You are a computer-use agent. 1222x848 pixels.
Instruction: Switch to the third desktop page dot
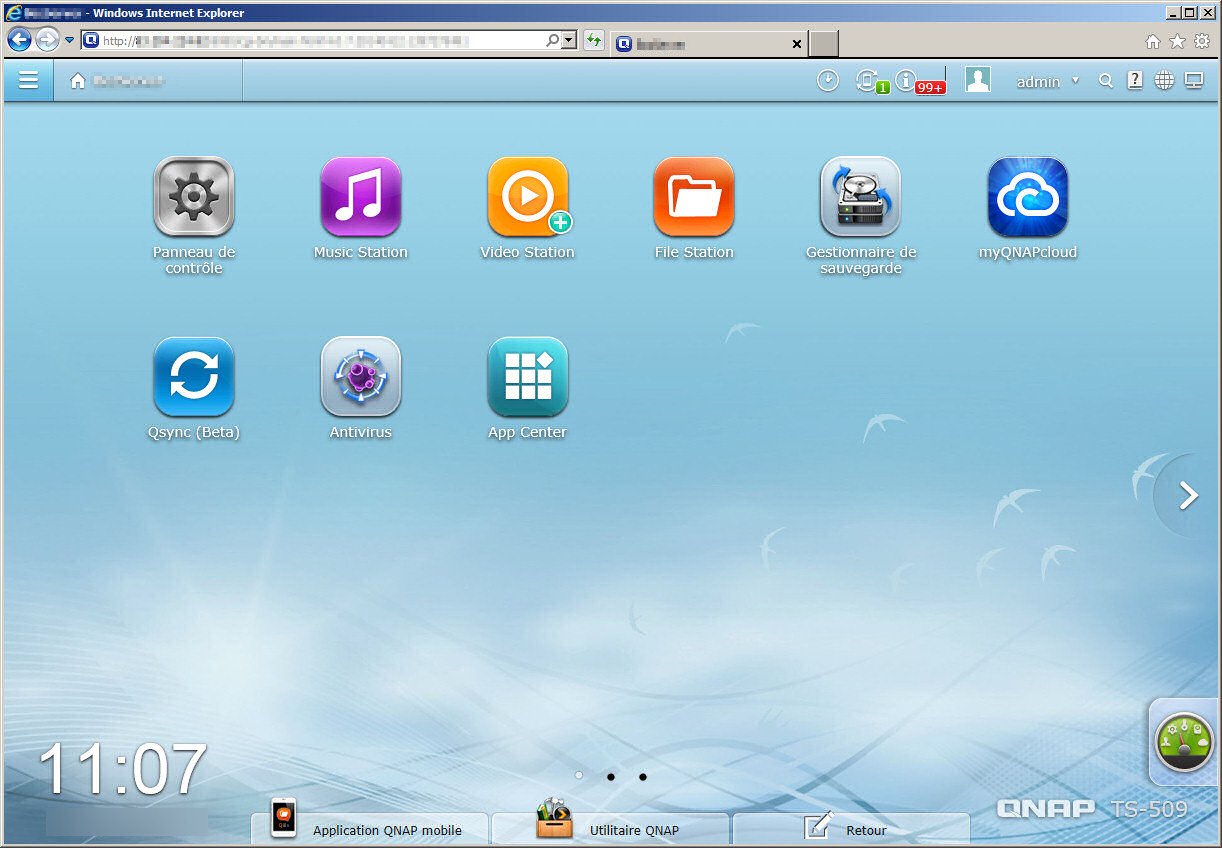tap(642, 776)
